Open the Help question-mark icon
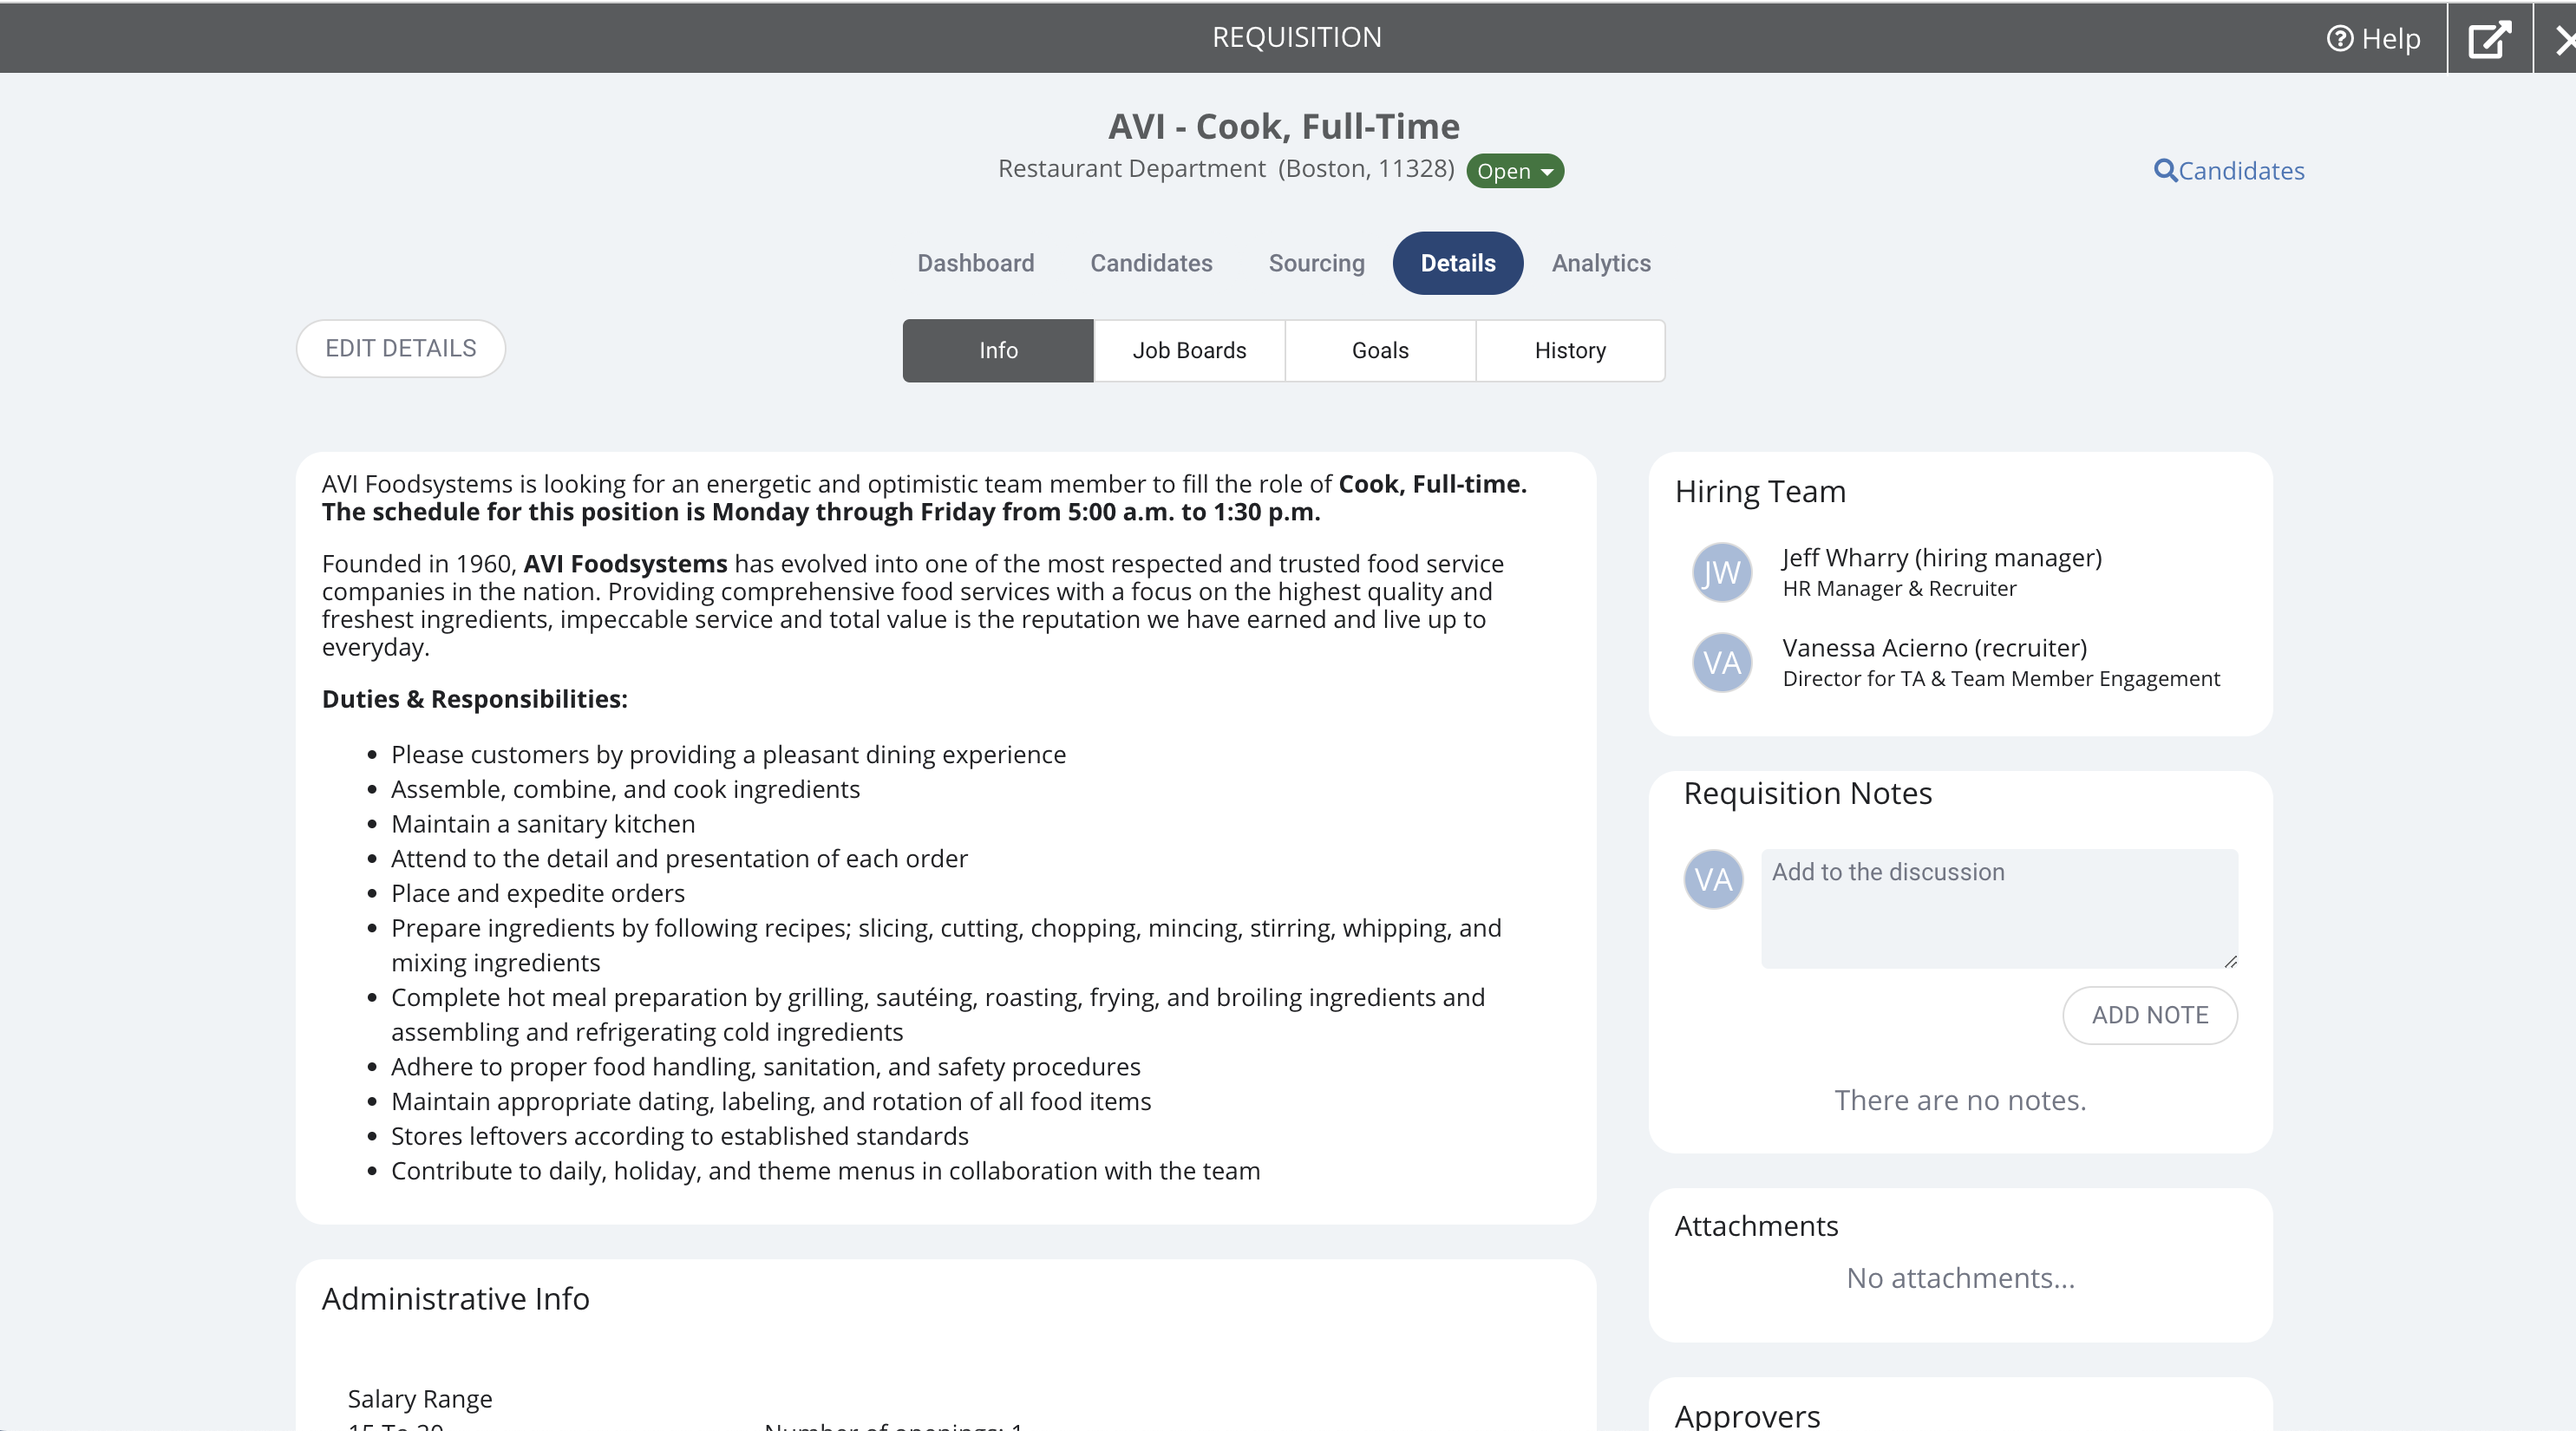2576x1431 pixels. click(2339, 38)
